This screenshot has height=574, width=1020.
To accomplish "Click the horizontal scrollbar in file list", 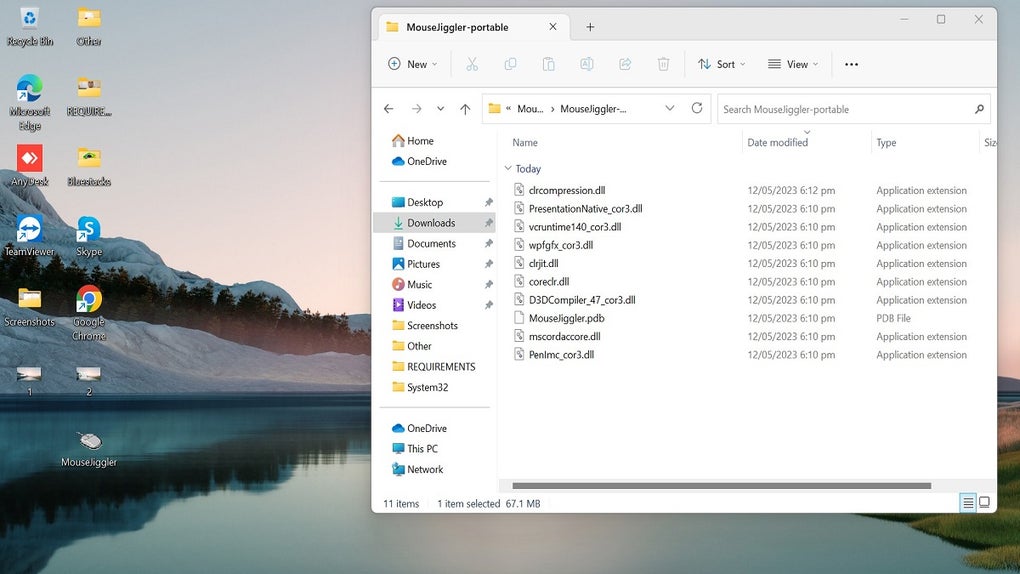I will (x=721, y=485).
